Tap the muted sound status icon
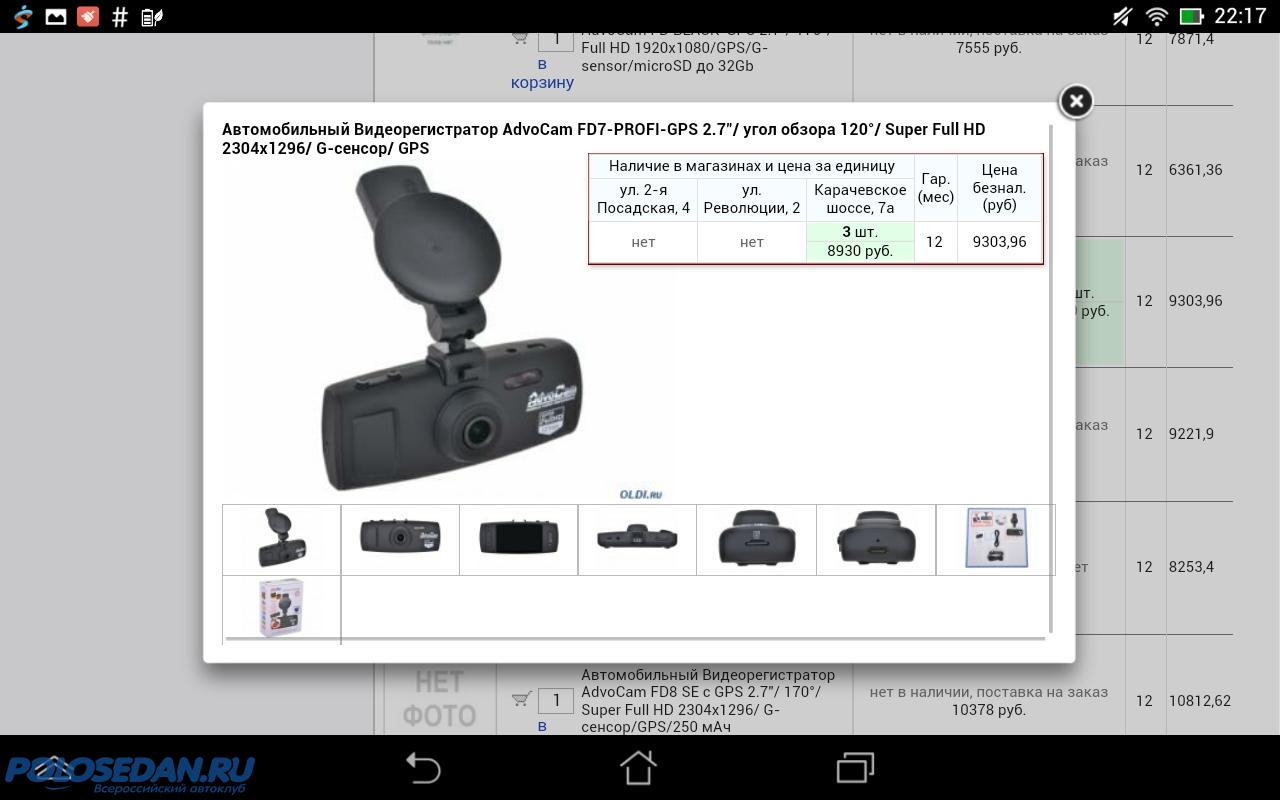This screenshot has width=1280, height=800. 1123,16
